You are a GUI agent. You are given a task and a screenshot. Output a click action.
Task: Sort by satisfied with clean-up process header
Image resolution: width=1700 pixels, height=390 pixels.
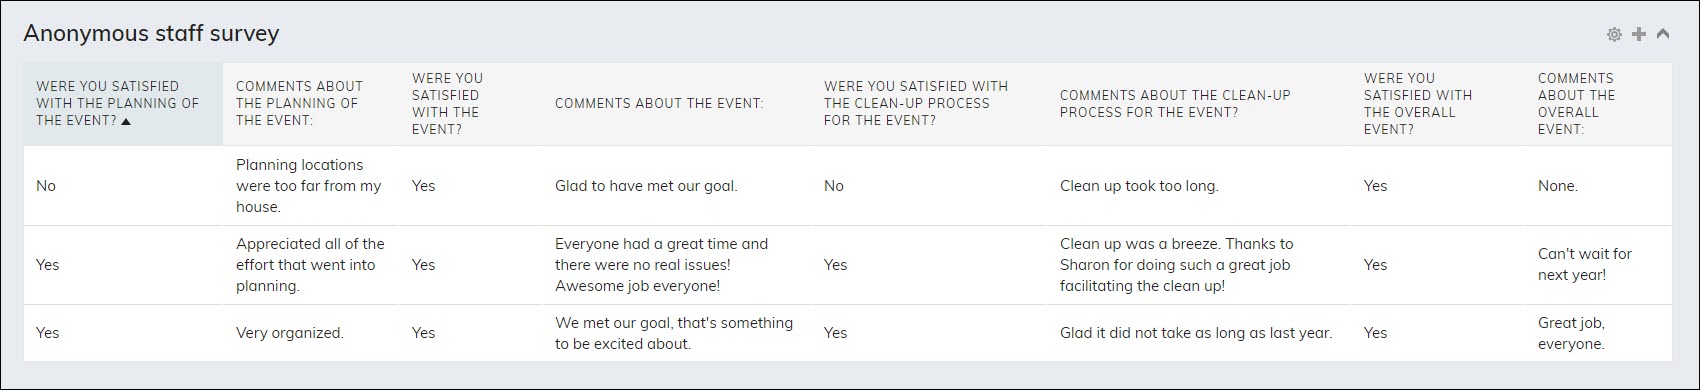[x=930, y=104]
